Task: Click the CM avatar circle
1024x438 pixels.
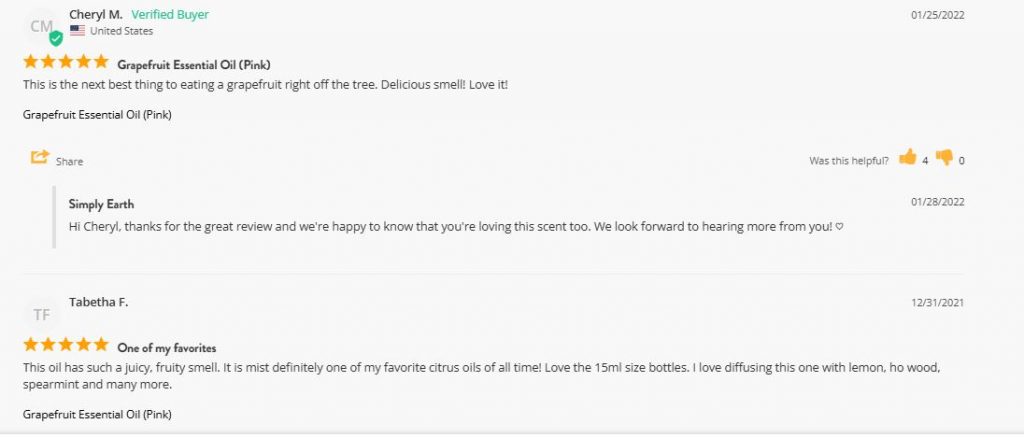Action: coord(42,27)
